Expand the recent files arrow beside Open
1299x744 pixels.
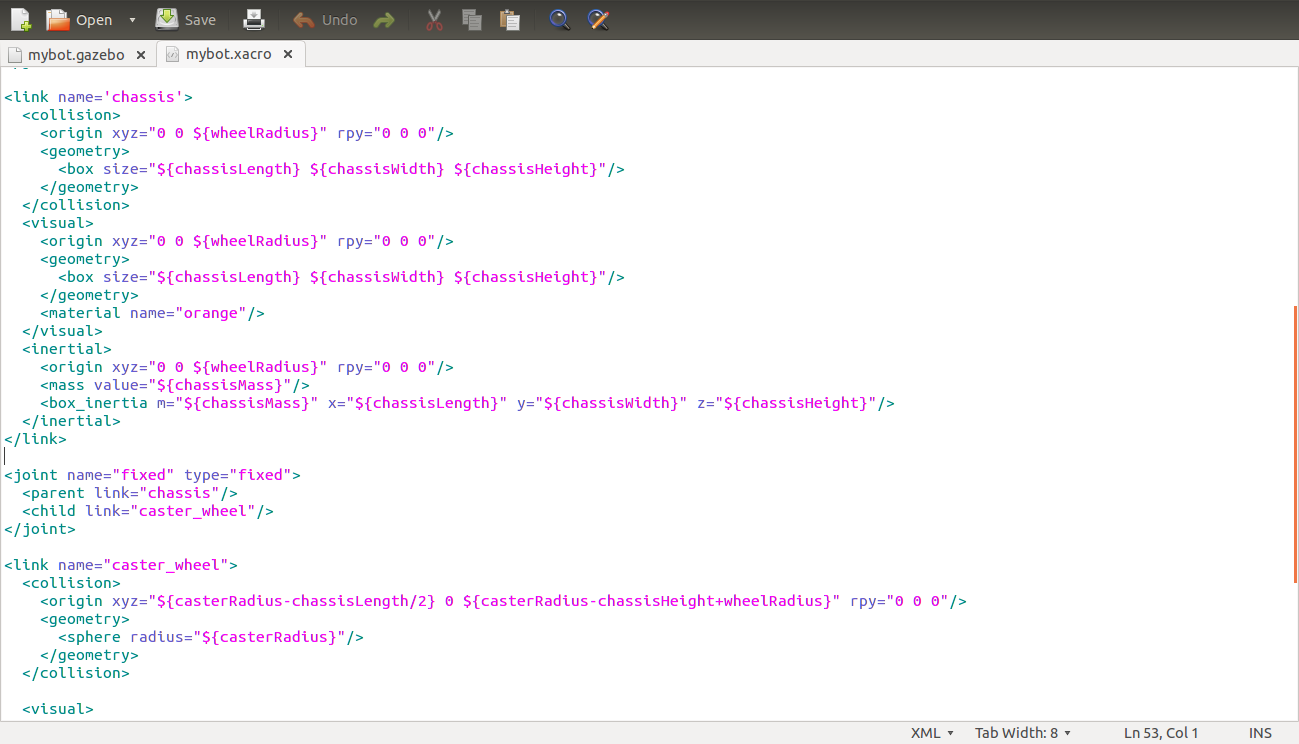point(133,20)
